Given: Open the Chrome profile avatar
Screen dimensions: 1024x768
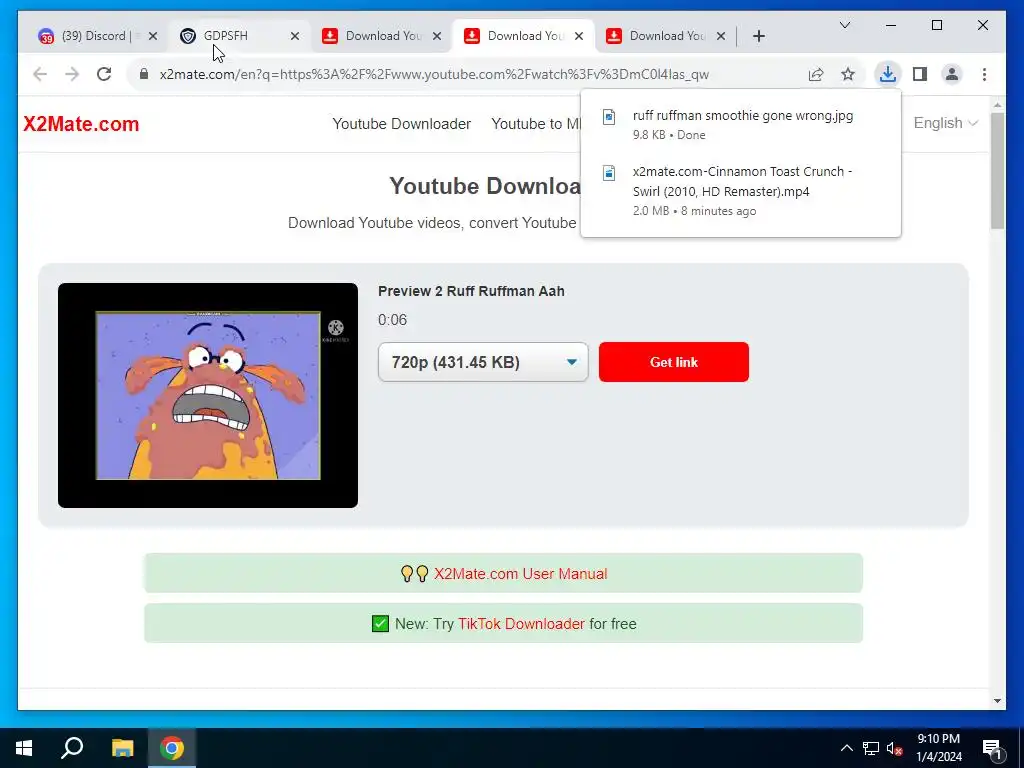Looking at the screenshot, I should coord(952,74).
